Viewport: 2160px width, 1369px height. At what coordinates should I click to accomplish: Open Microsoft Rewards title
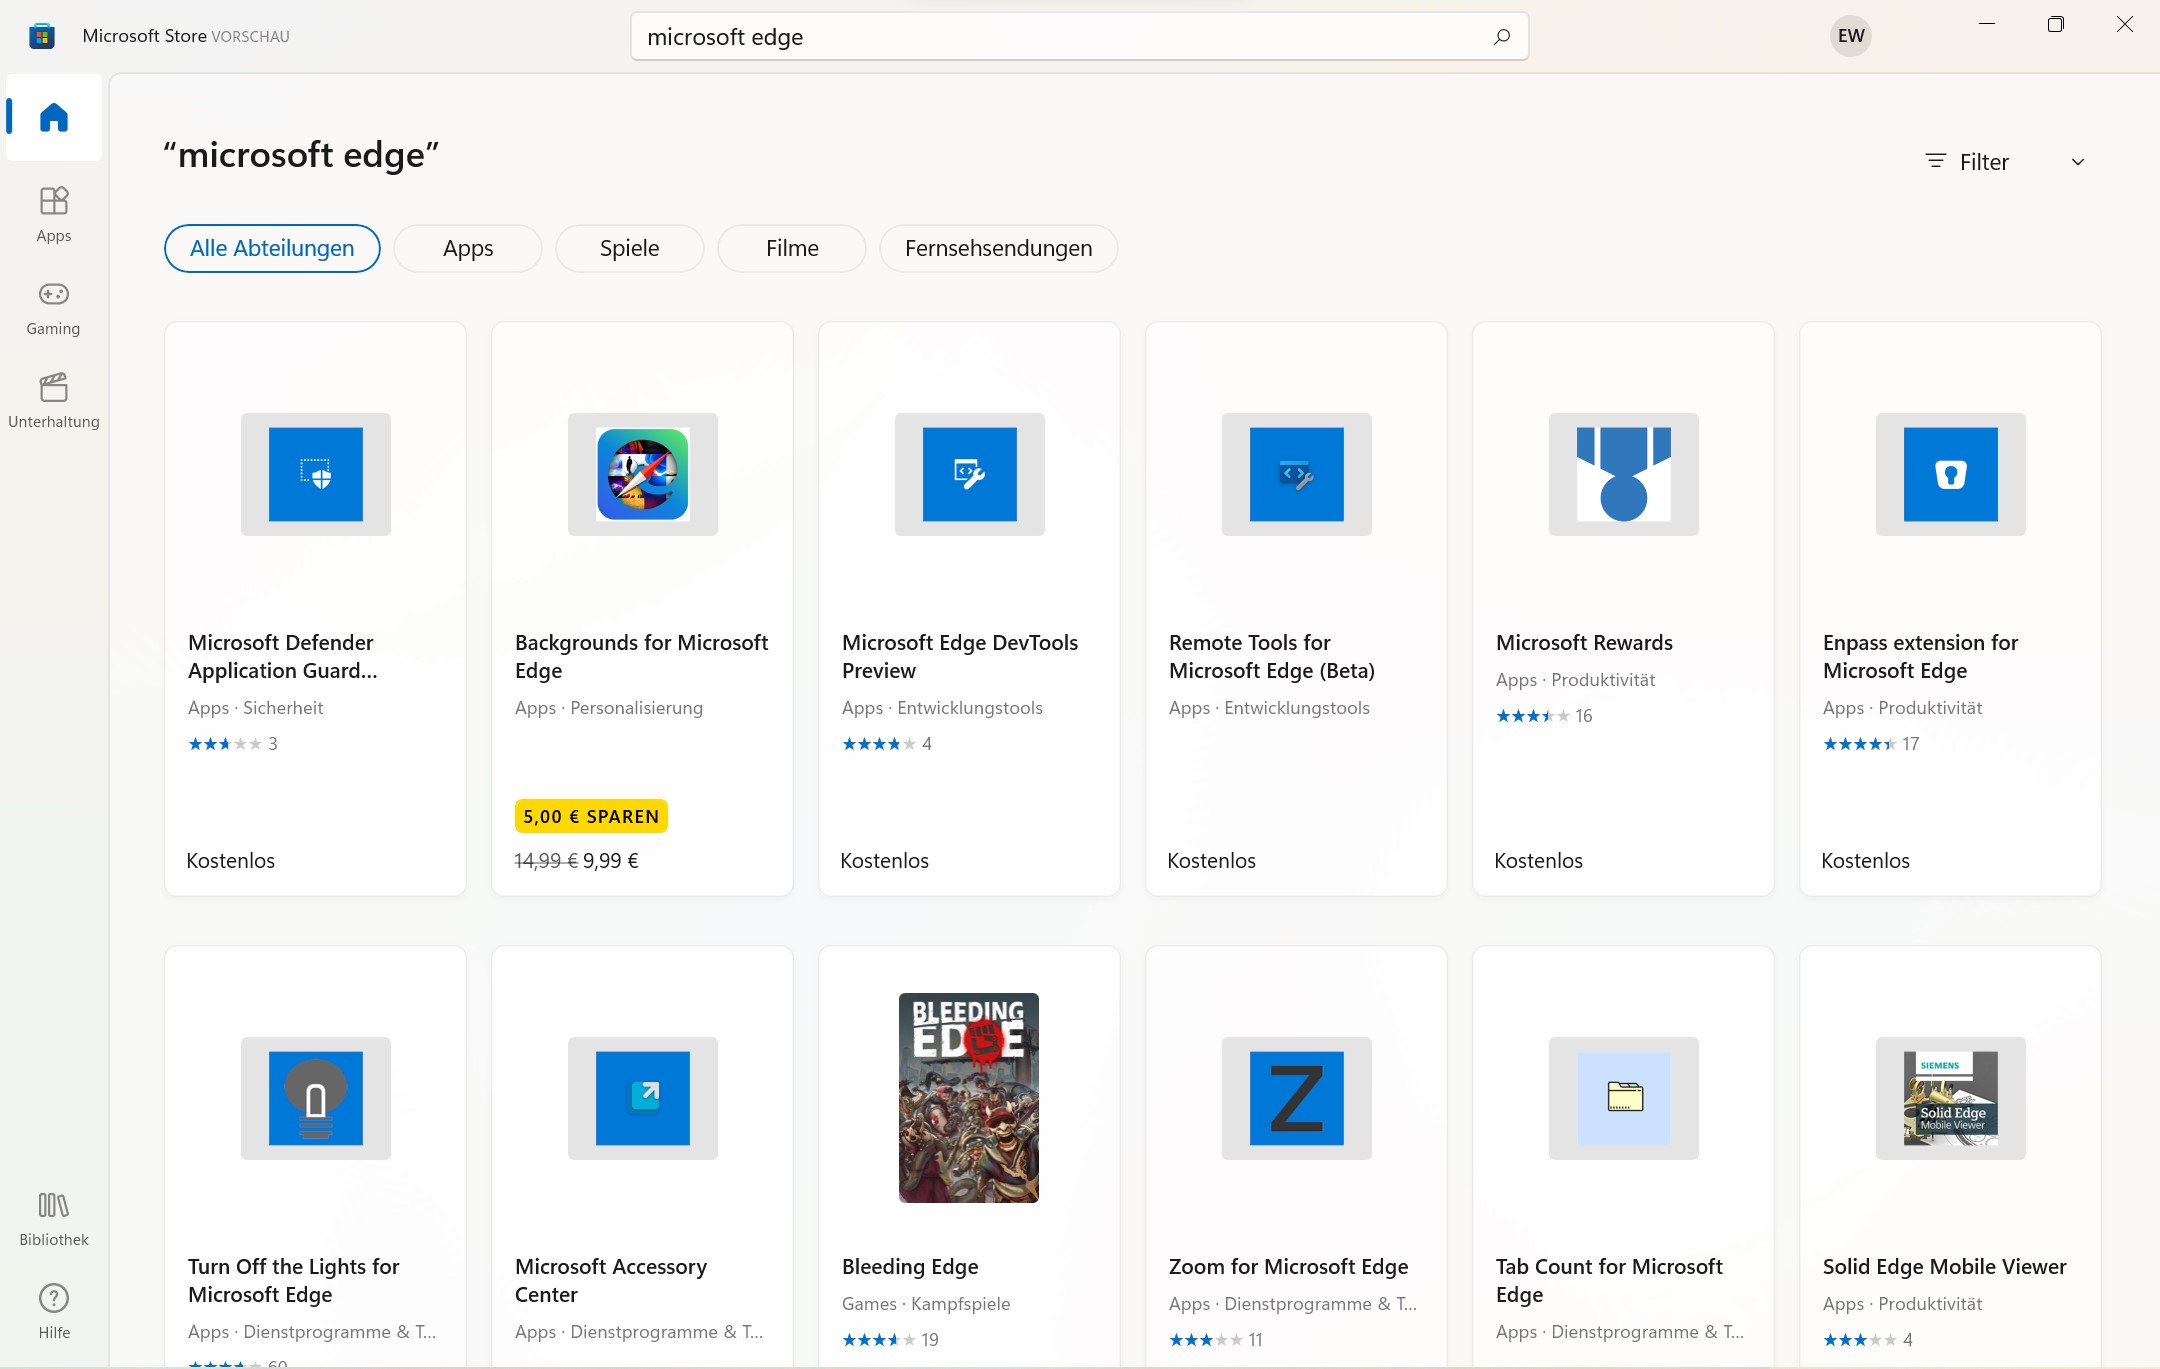1584,642
